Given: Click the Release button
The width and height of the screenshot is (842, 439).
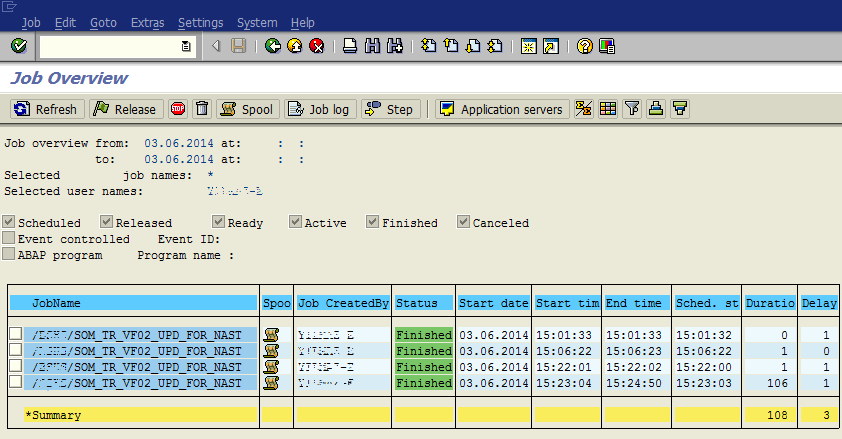Looking at the screenshot, I should (x=126, y=109).
